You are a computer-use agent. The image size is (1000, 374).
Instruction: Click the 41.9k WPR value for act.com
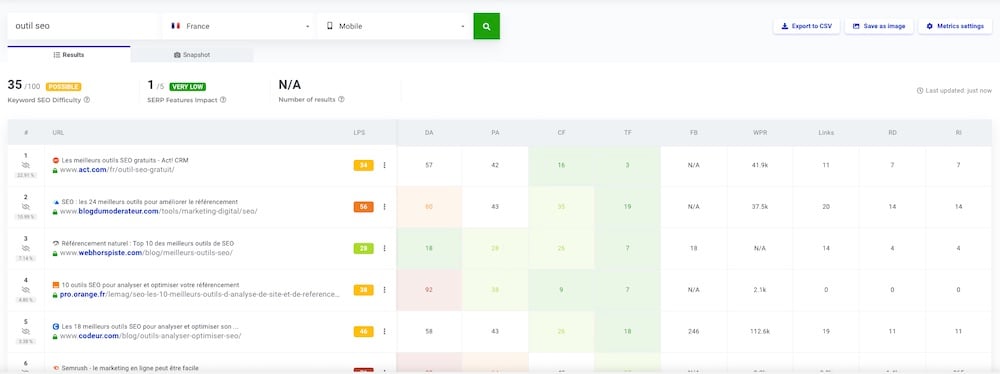click(x=759, y=165)
